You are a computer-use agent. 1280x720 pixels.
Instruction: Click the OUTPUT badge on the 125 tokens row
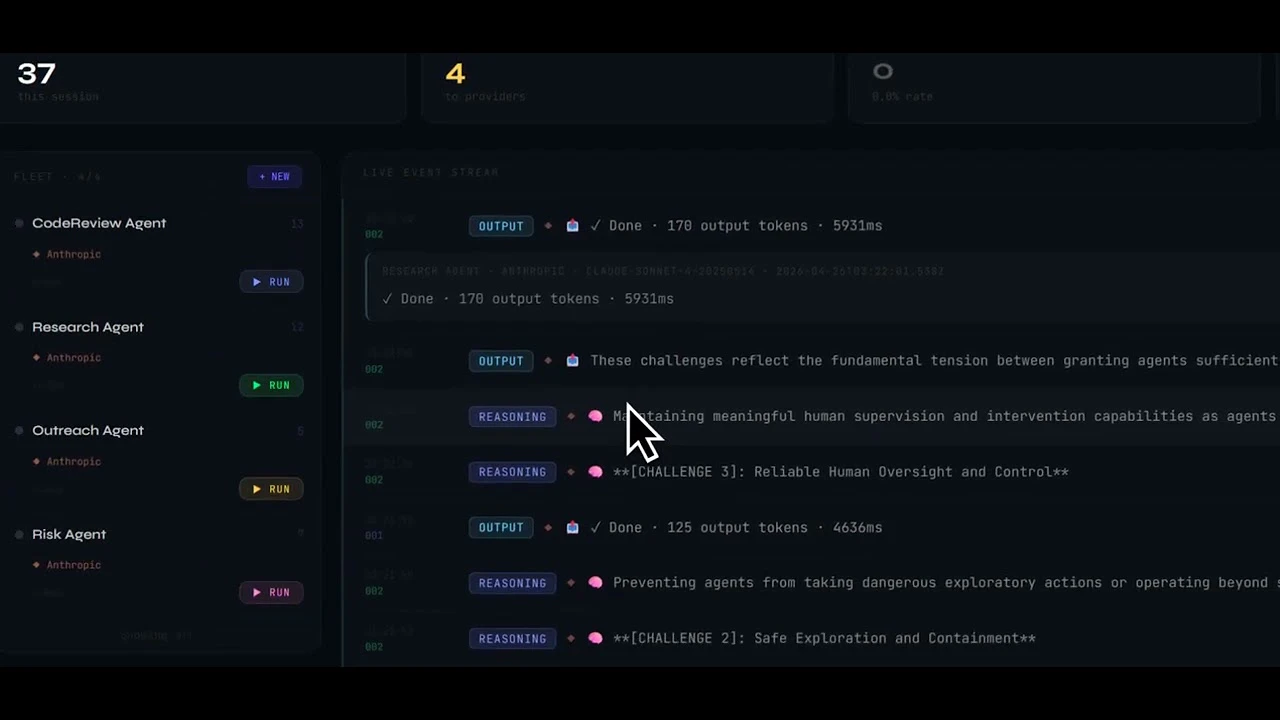tap(501, 527)
